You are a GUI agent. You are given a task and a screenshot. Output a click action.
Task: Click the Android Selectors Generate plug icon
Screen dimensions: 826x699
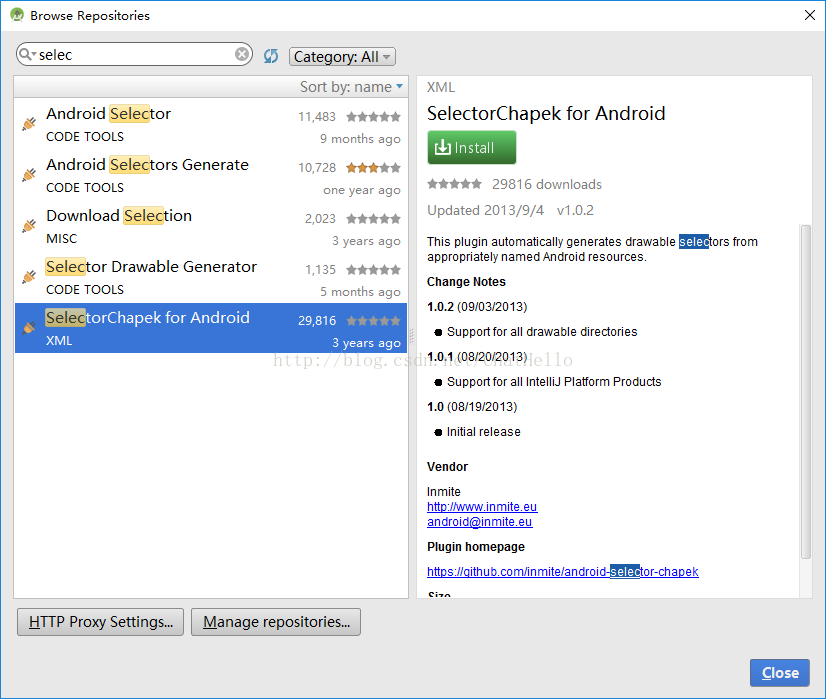[x=29, y=175]
